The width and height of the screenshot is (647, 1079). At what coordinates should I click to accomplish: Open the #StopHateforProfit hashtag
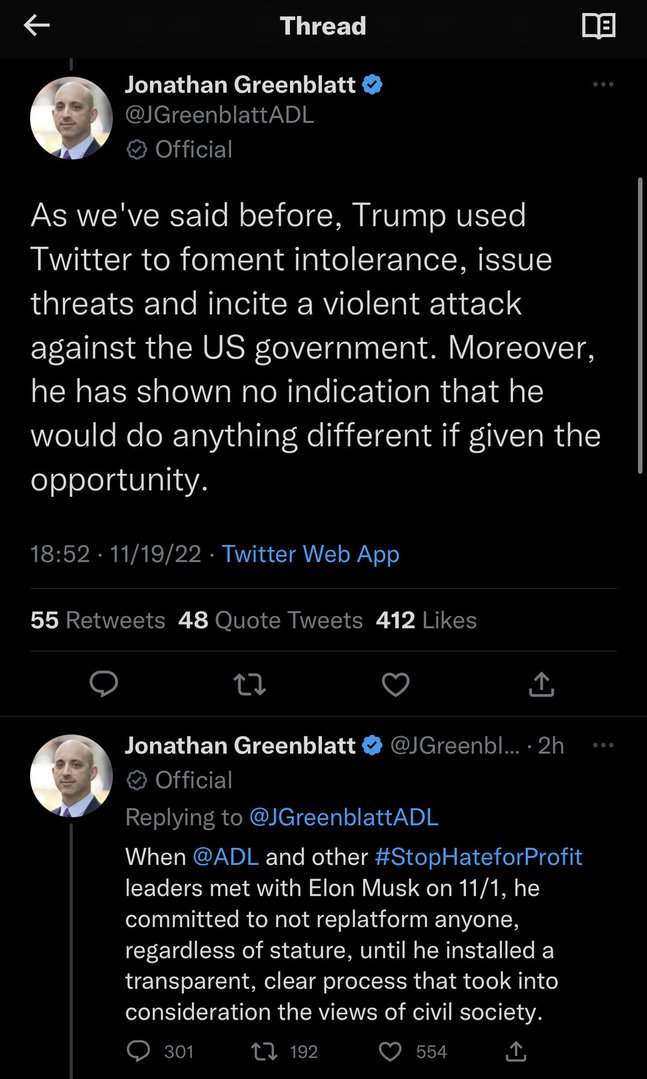[478, 857]
